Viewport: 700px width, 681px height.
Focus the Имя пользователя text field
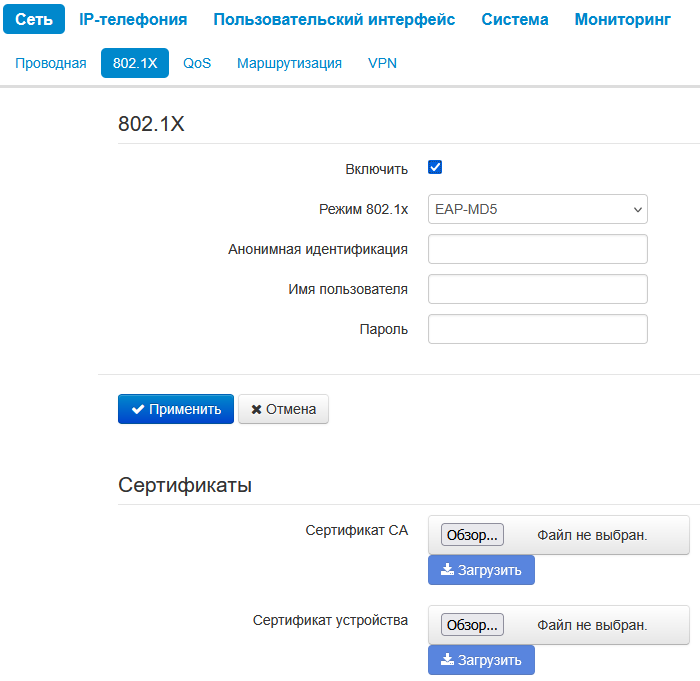pyautogui.click(x=537, y=289)
